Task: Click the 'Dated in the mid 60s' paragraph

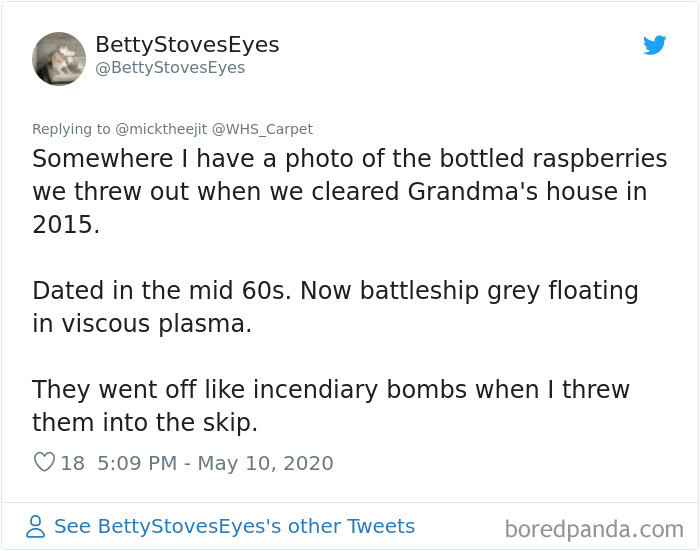Action: click(335, 291)
